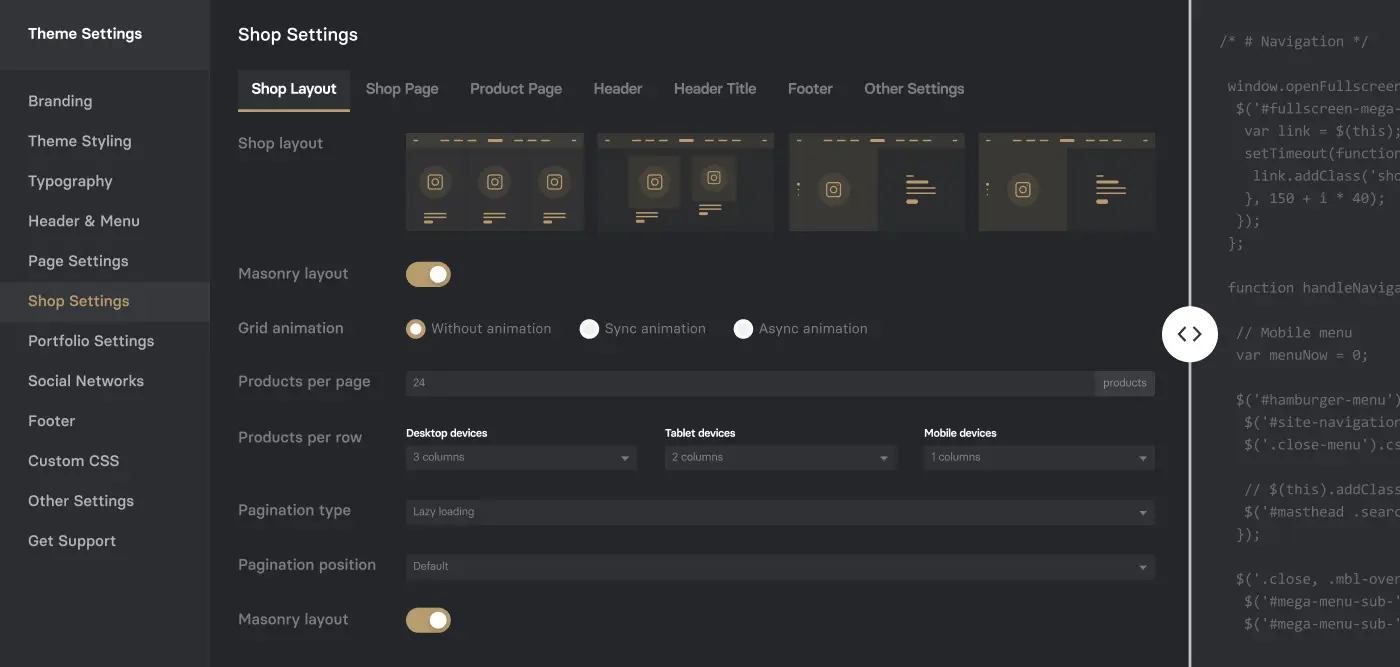
Task: Open the Mobile devices columns dropdown
Action: tap(1038, 458)
